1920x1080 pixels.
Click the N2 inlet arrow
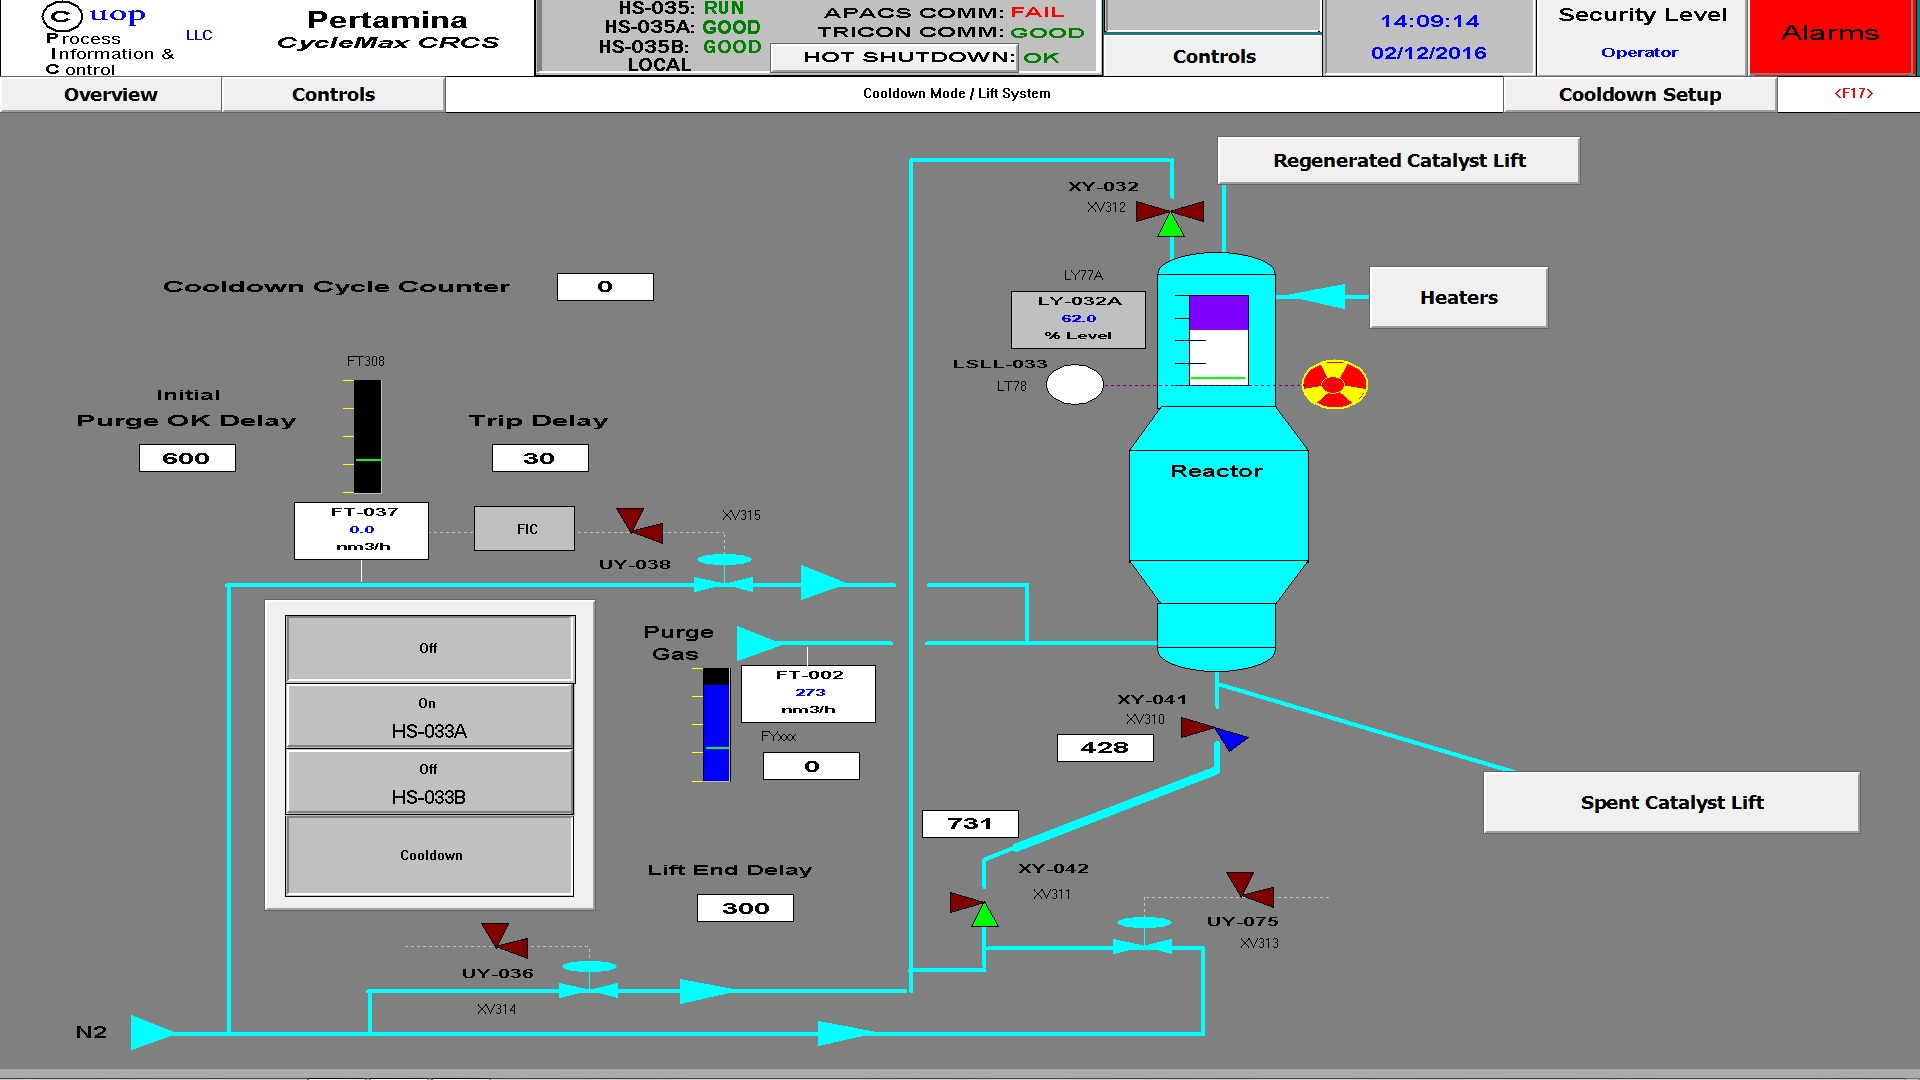click(153, 1032)
